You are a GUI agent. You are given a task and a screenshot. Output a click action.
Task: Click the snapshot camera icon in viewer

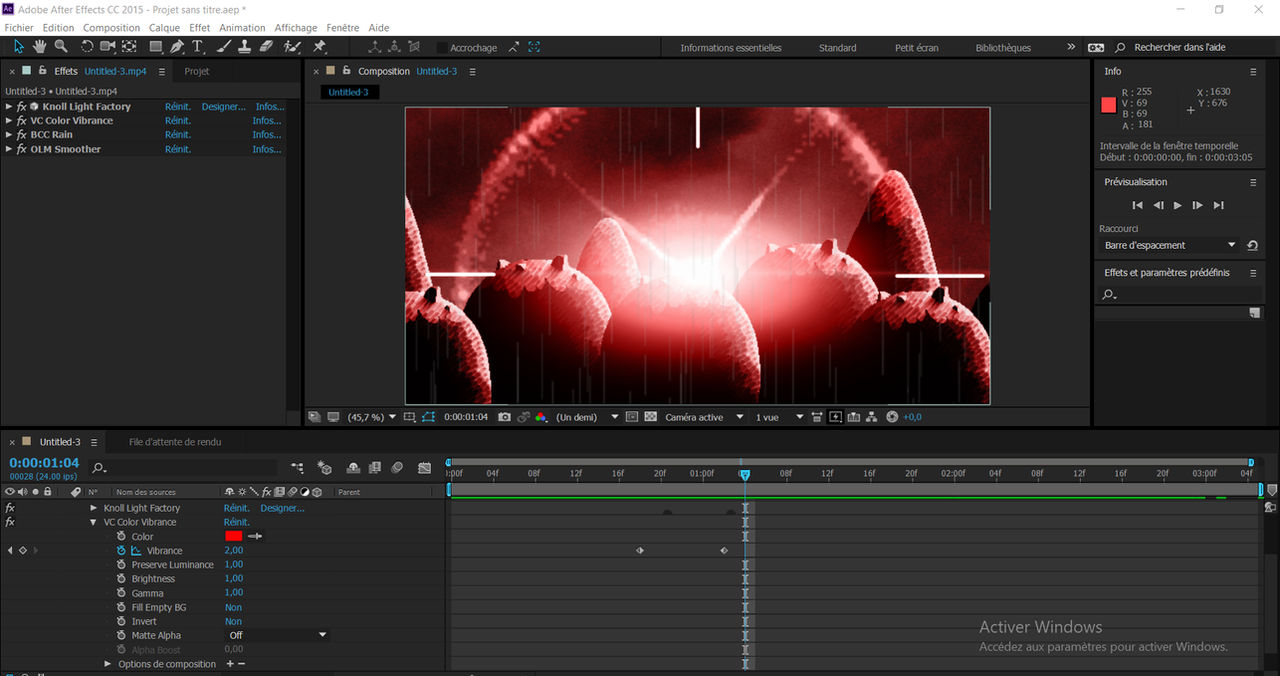tap(505, 417)
